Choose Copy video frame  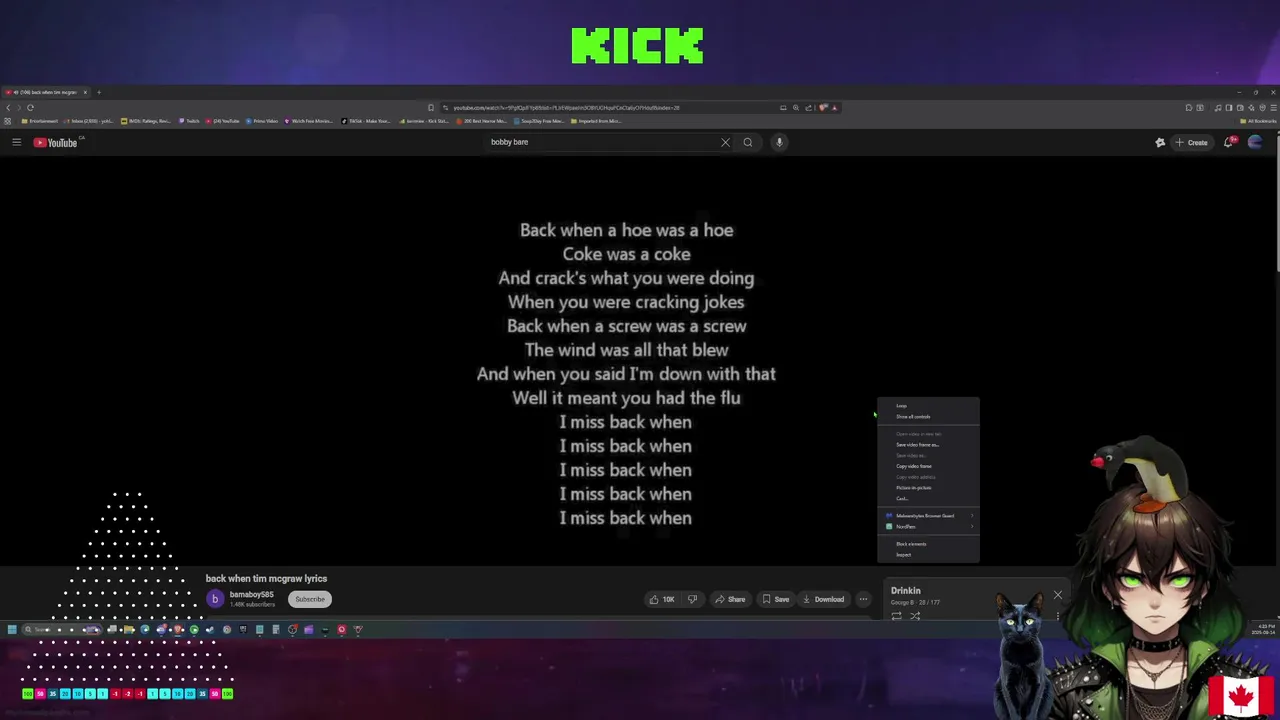click(x=928, y=466)
